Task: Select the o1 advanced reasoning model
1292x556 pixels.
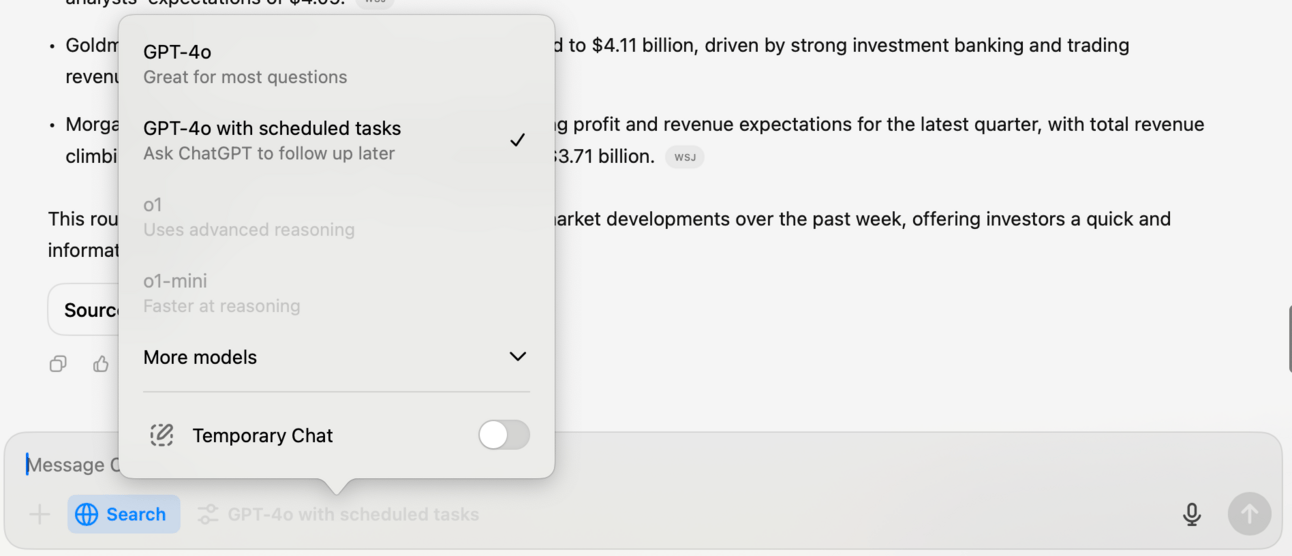Action: 336,217
